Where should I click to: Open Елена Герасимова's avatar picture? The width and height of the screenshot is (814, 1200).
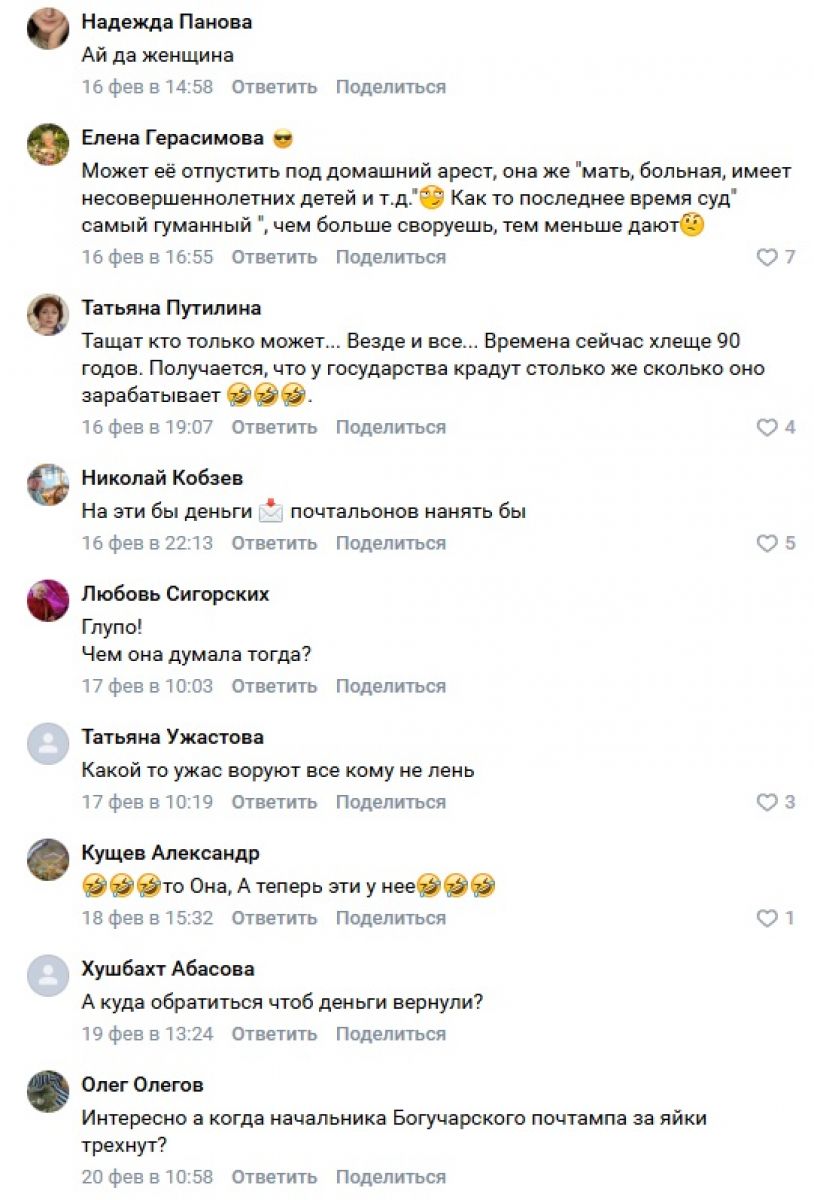pos(48,145)
